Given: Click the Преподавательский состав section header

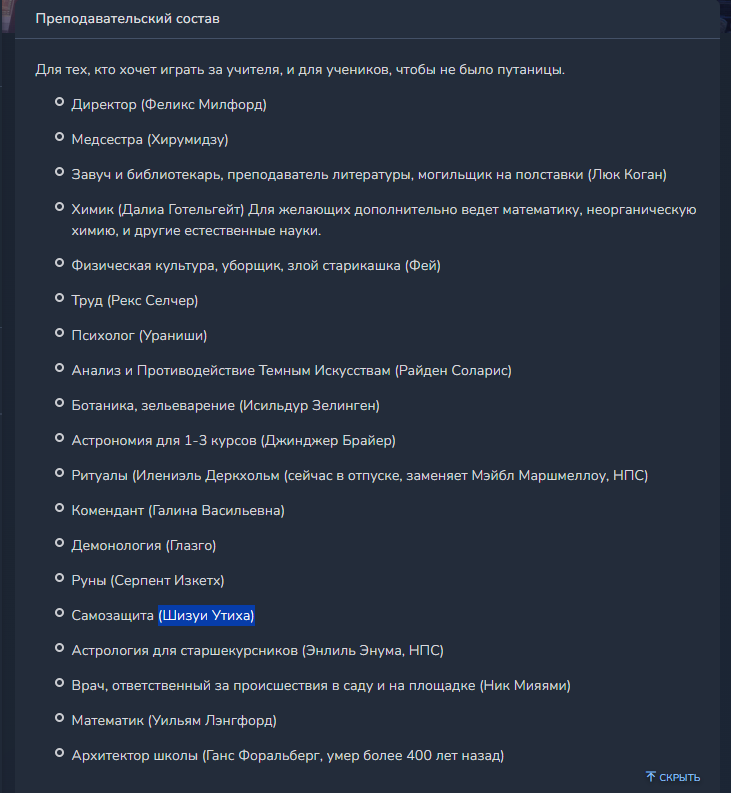Looking at the screenshot, I should coord(127,19).
